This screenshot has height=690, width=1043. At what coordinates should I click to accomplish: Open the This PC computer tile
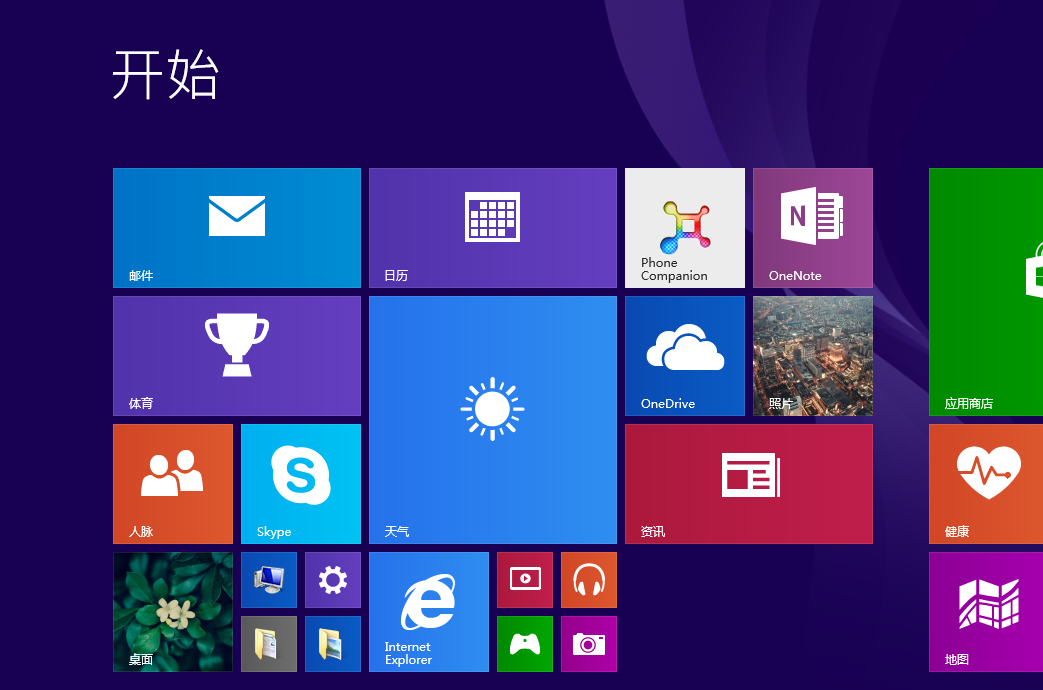click(x=269, y=580)
